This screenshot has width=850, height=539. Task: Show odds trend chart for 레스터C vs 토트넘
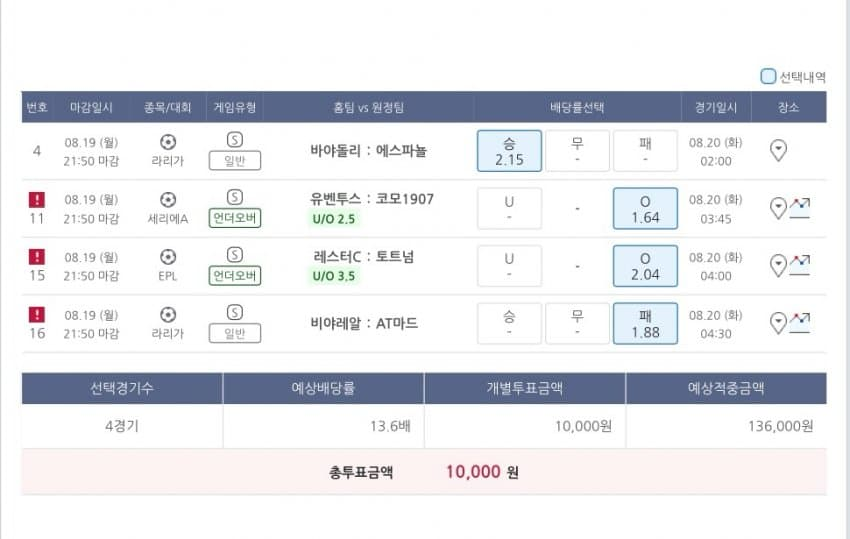click(799, 266)
